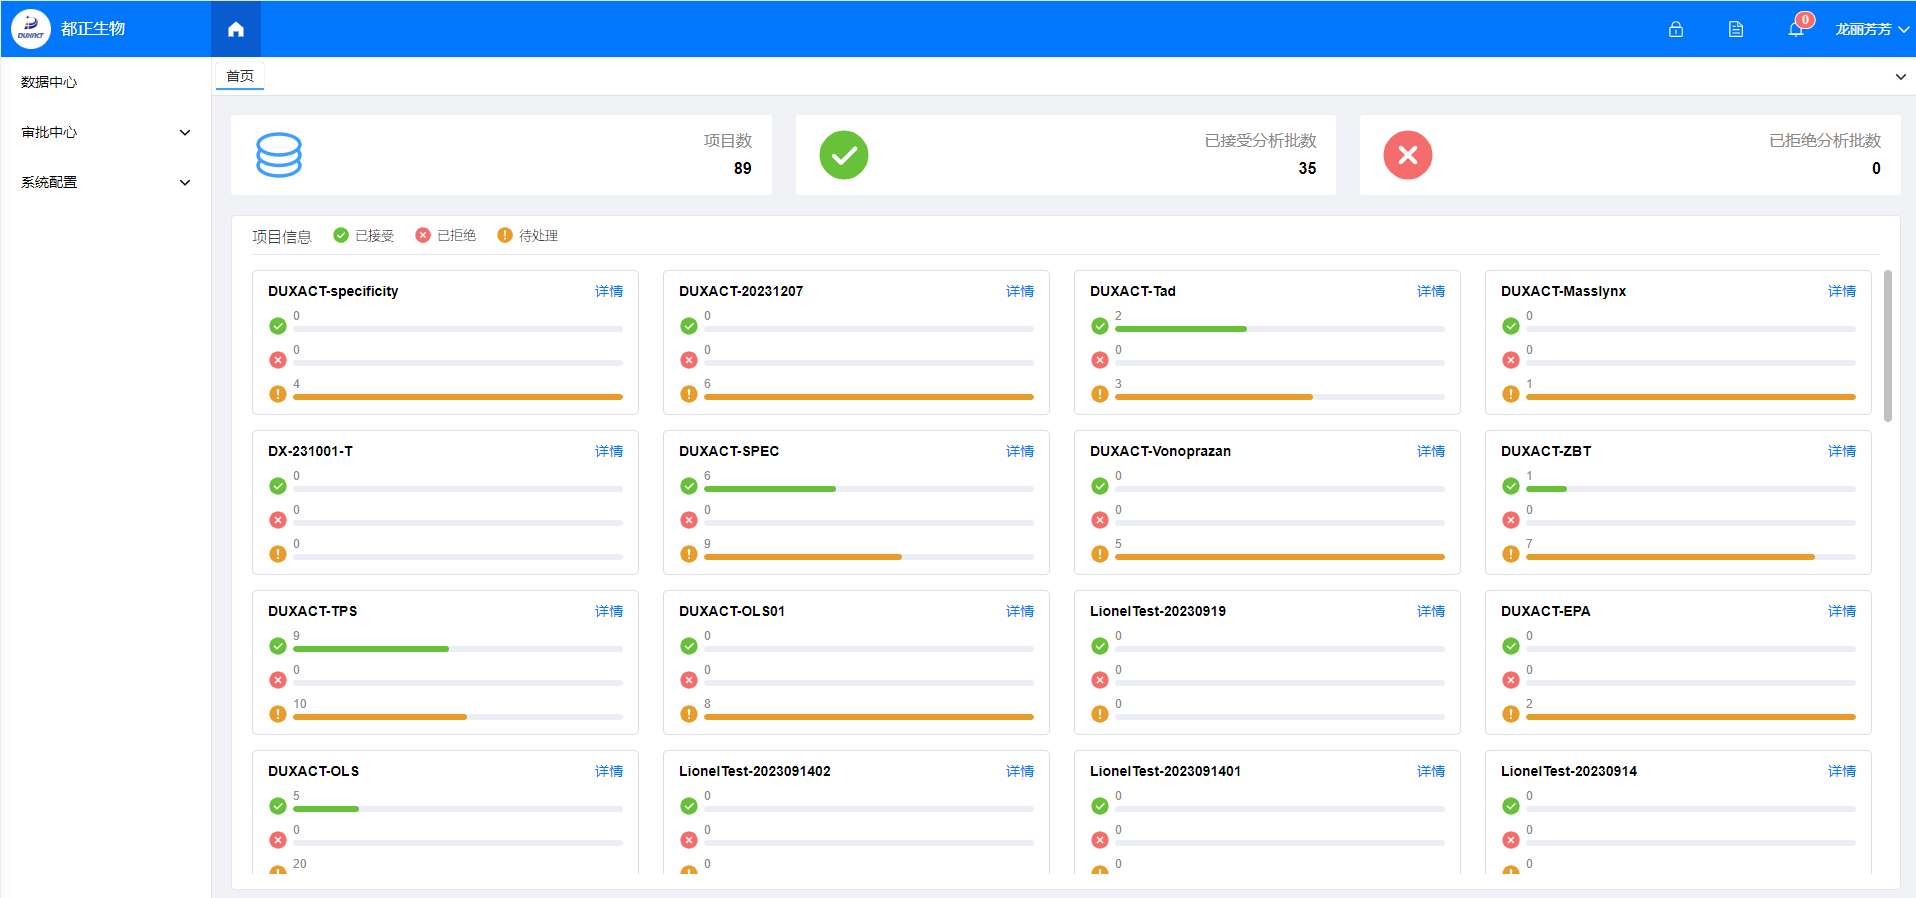Select the 首页 tab

coord(240,76)
